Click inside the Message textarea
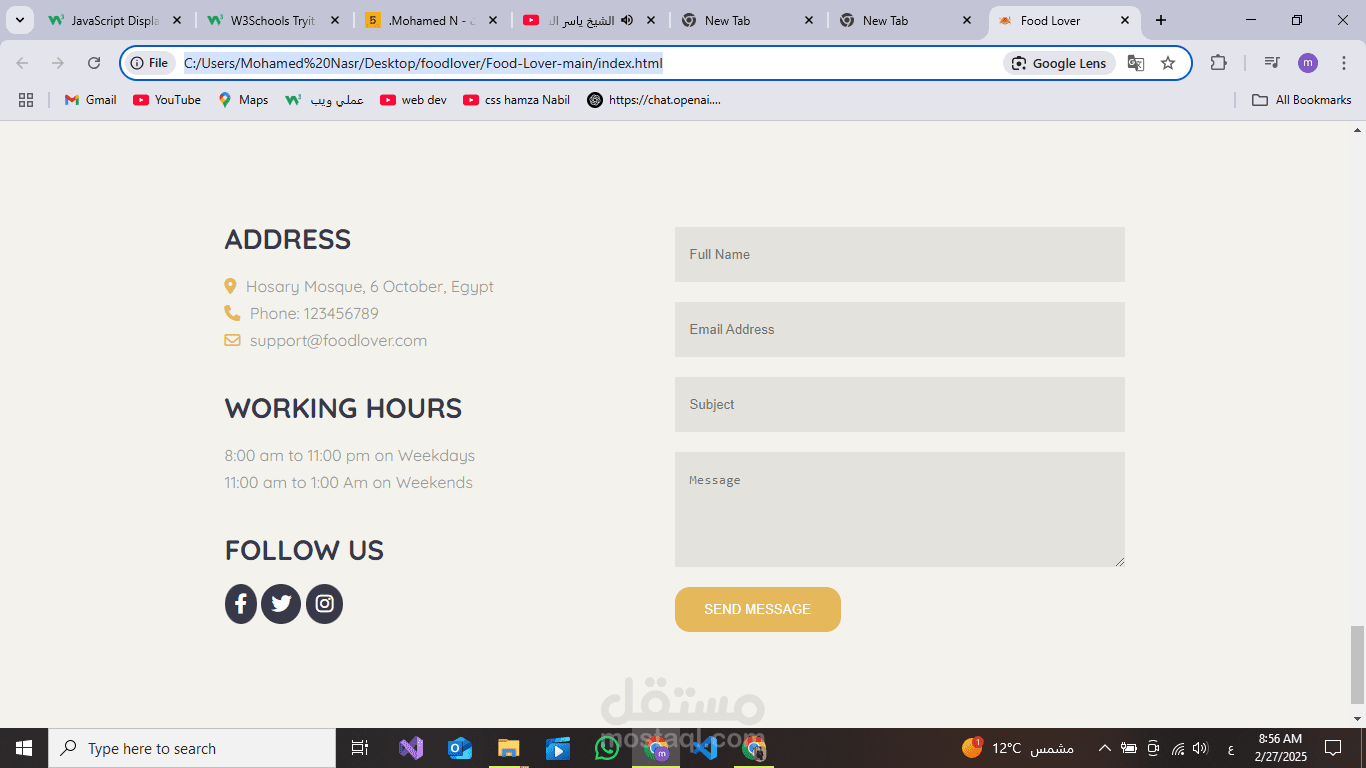This screenshot has height=768, width=1366. click(900, 509)
